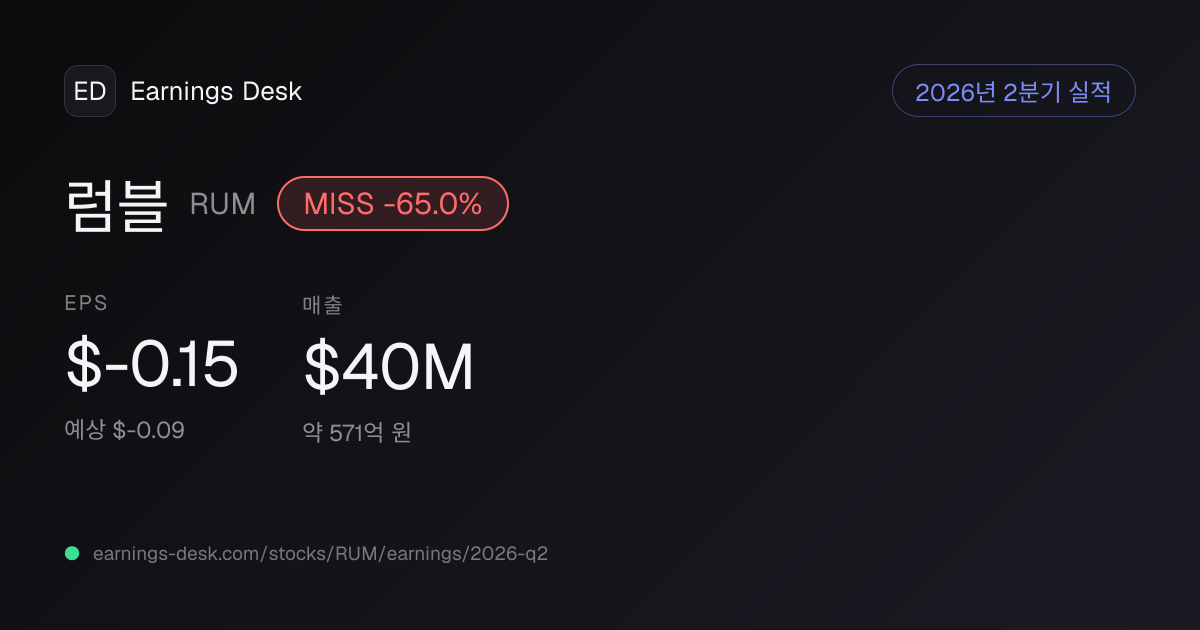Click the ED letters inside the logo square
The width and height of the screenshot is (1200, 630).
click(x=90, y=91)
